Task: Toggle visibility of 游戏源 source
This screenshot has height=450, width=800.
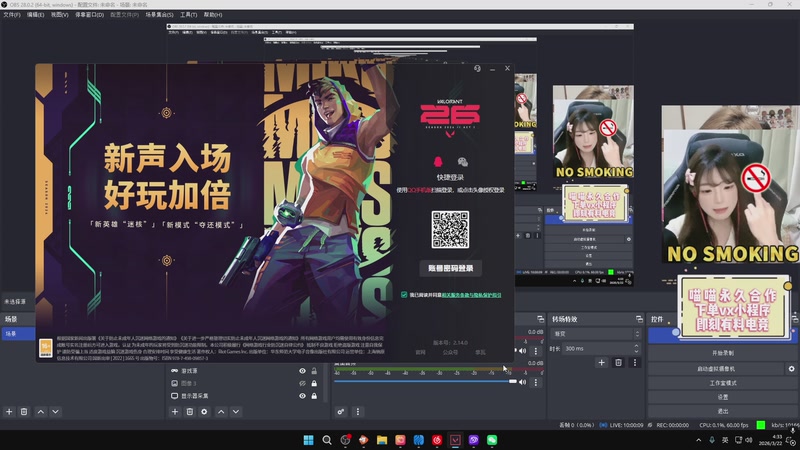Action: point(302,370)
